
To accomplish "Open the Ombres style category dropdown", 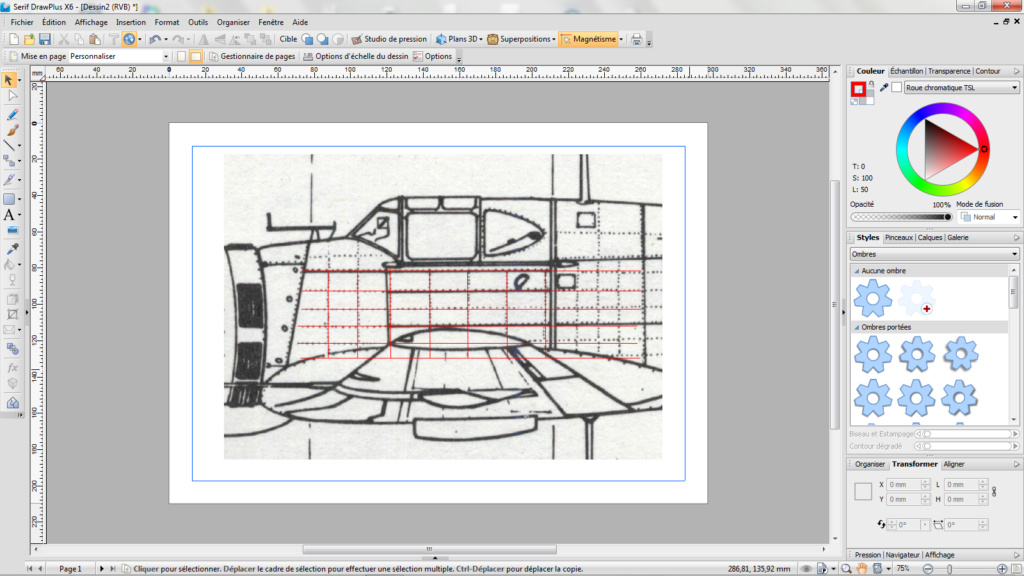I will pyautogui.click(x=935, y=254).
